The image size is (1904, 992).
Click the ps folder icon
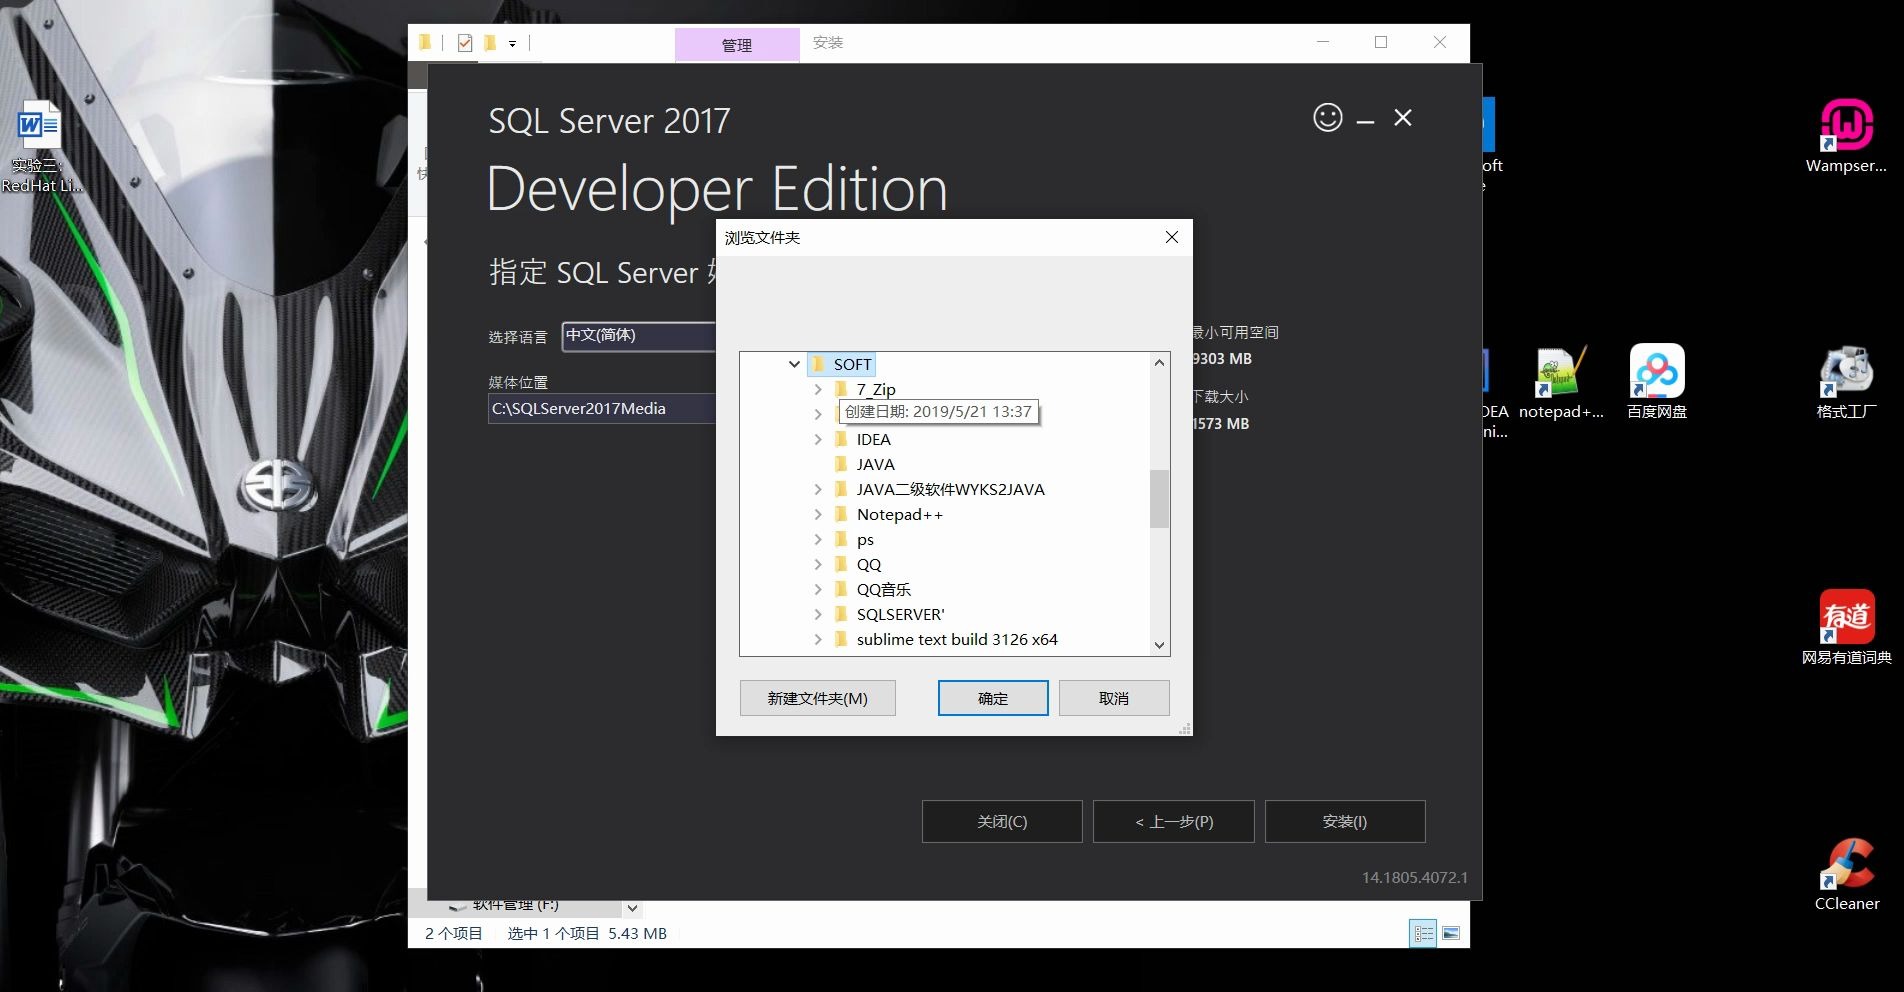point(841,539)
